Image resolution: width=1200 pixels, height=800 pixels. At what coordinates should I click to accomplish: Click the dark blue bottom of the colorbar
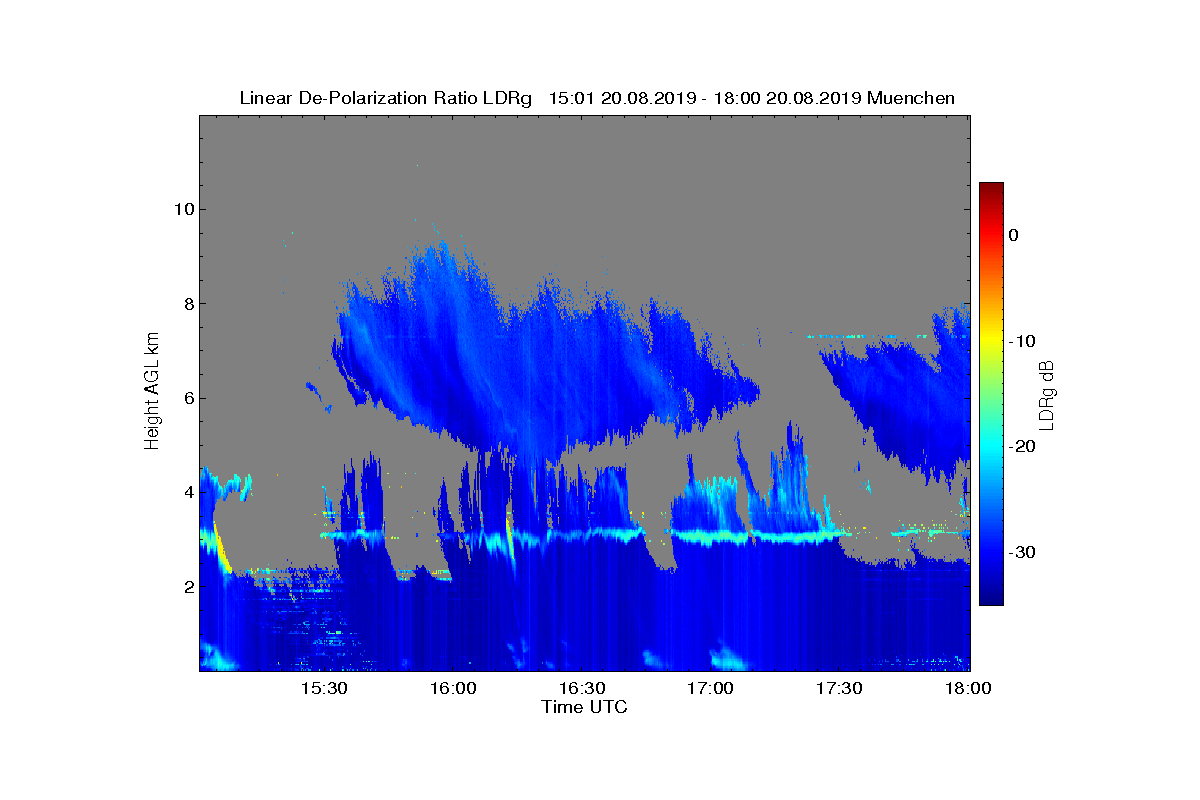[991, 596]
